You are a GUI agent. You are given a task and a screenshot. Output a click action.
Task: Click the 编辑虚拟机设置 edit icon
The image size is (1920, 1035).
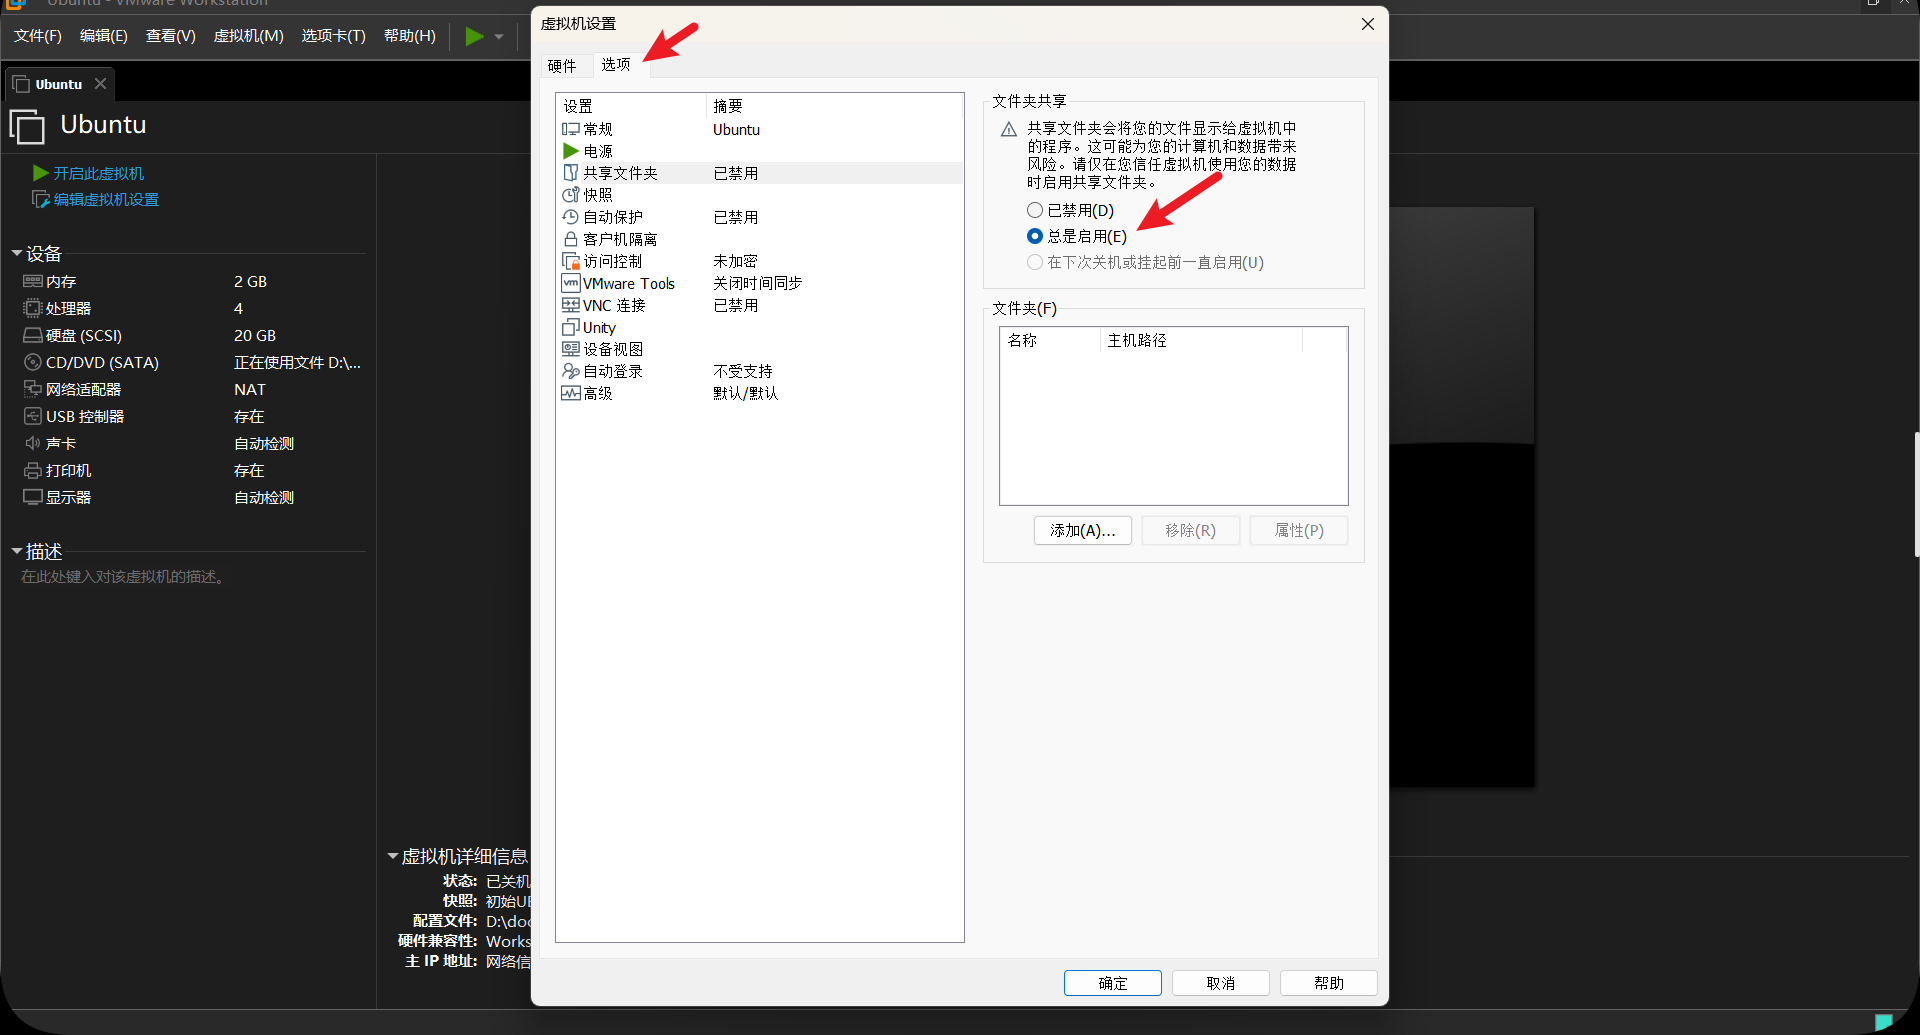pos(41,199)
